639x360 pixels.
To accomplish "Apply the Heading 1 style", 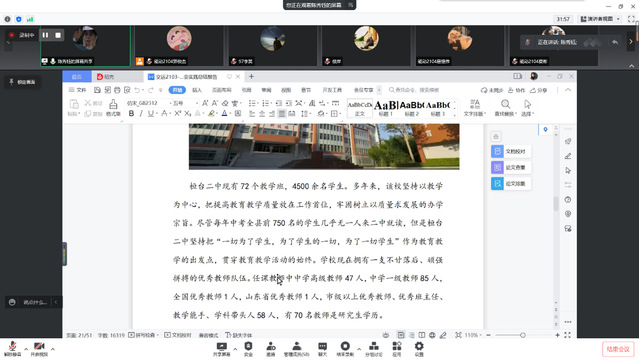I will 386,108.
